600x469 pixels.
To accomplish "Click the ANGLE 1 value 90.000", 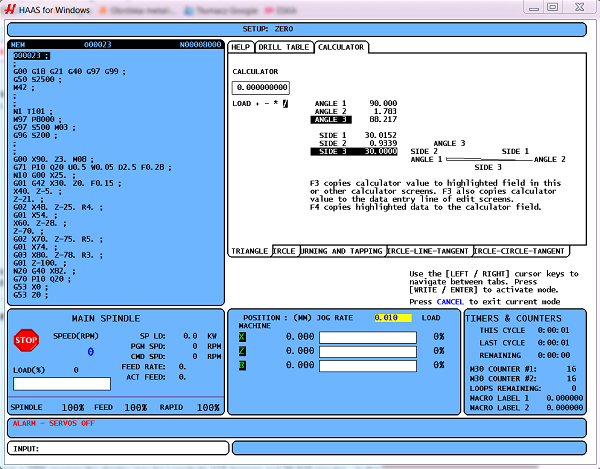I will pos(383,103).
